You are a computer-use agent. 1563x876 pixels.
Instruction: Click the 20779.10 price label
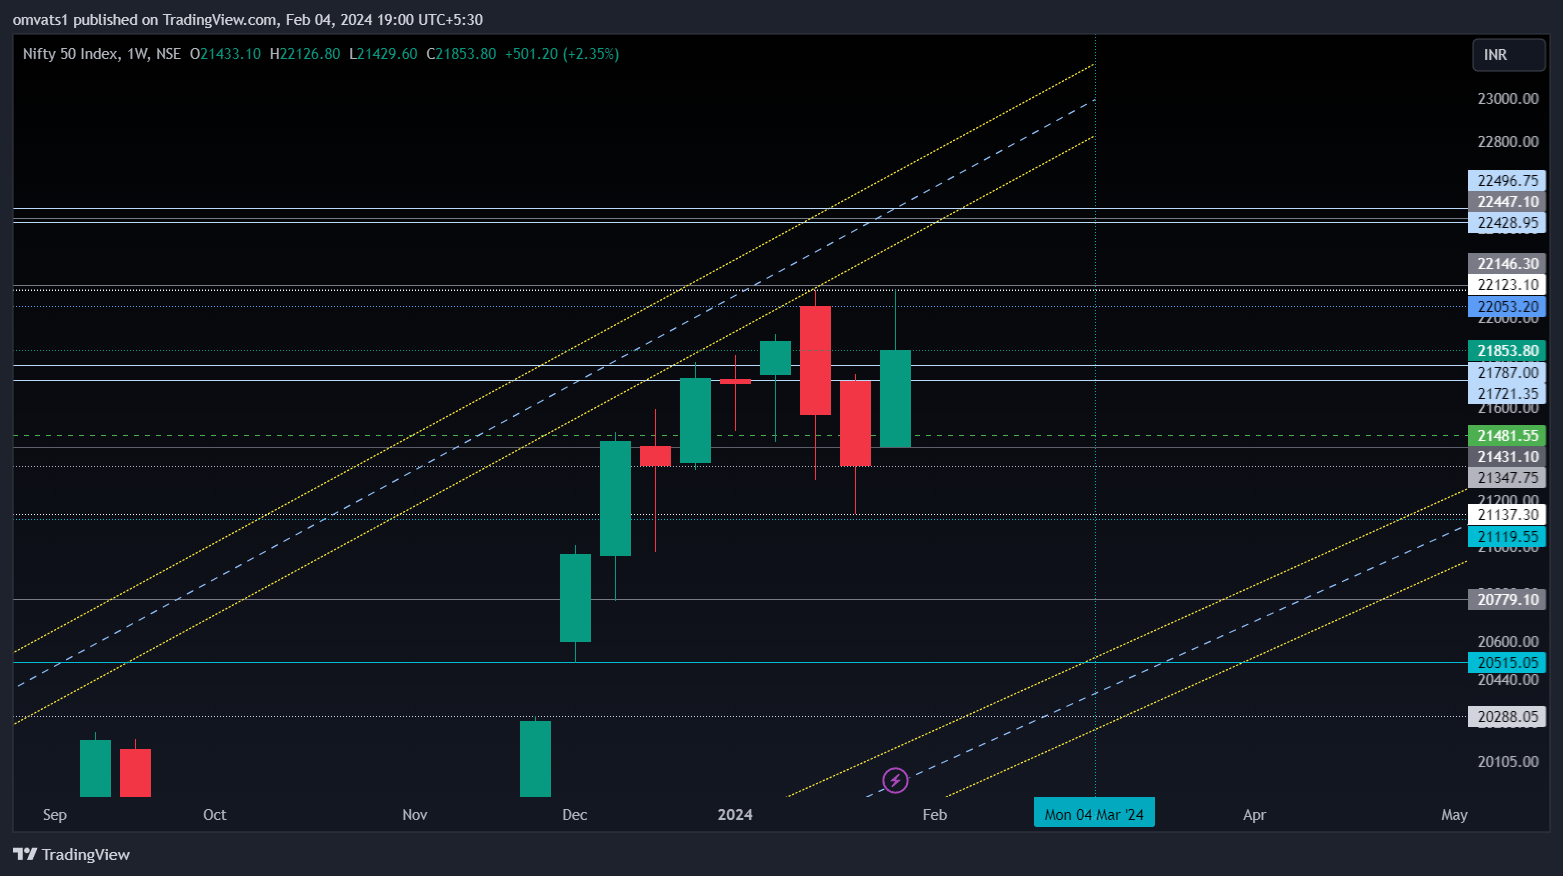pos(1507,600)
